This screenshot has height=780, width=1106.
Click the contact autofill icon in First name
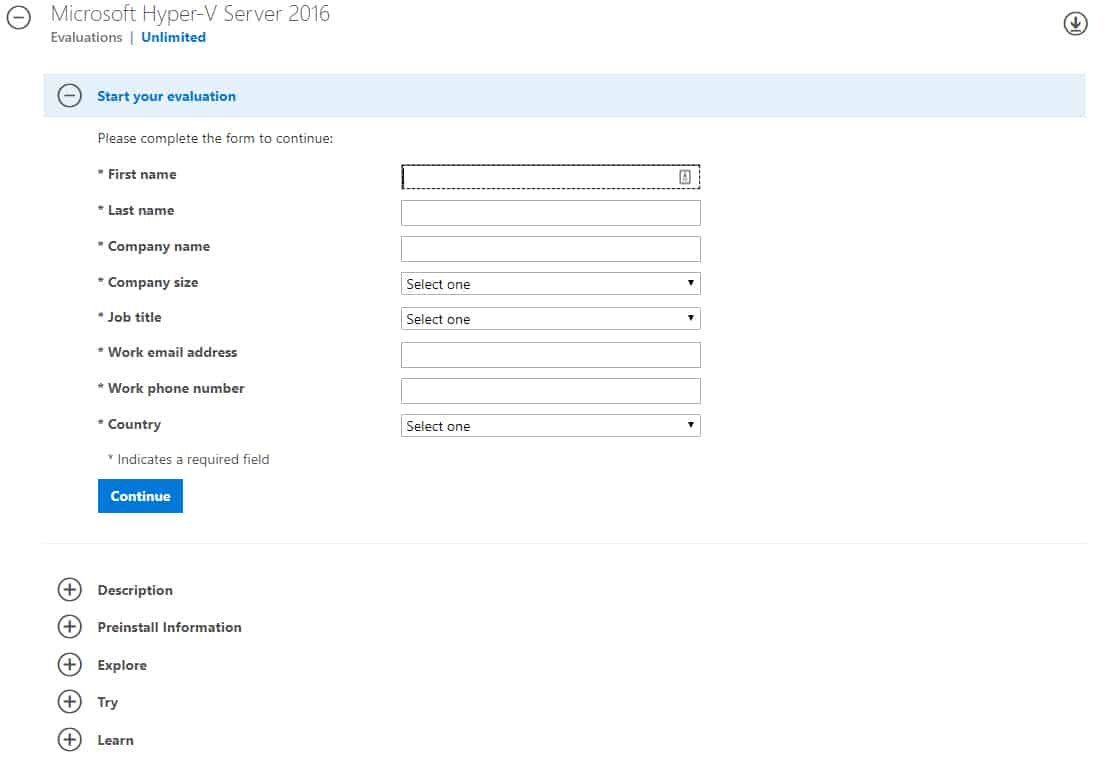684,177
